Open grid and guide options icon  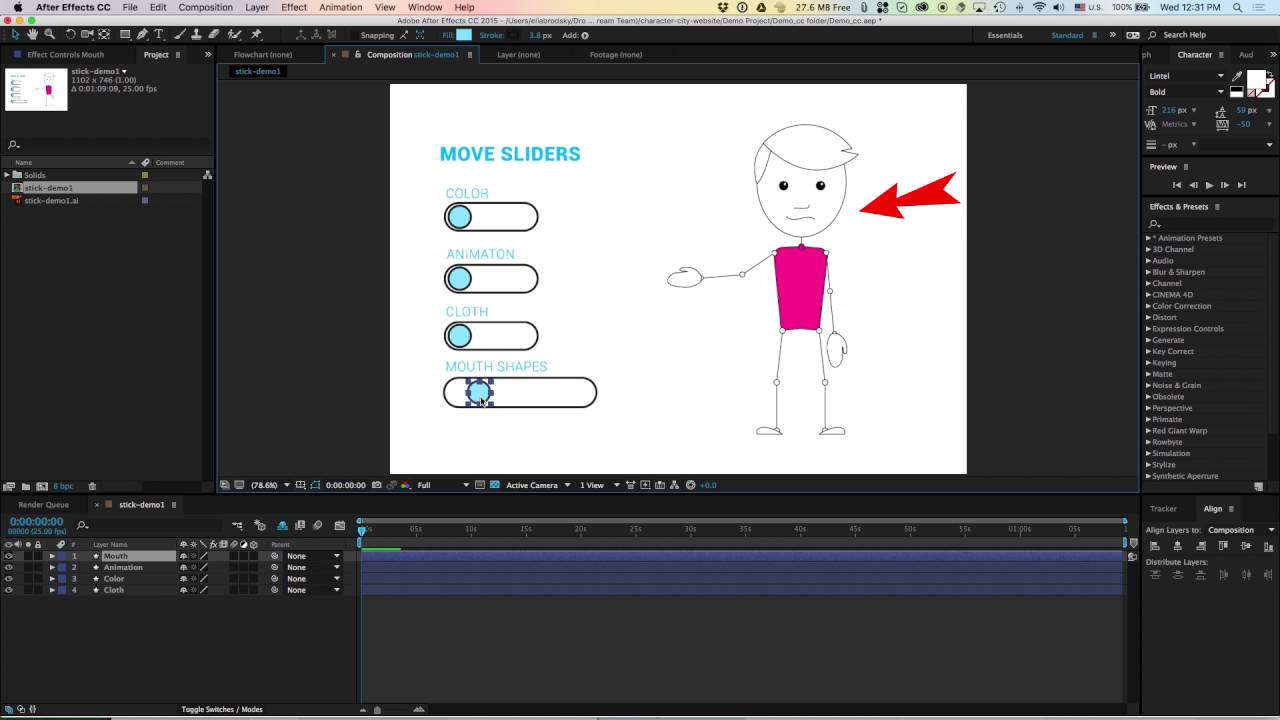300,485
